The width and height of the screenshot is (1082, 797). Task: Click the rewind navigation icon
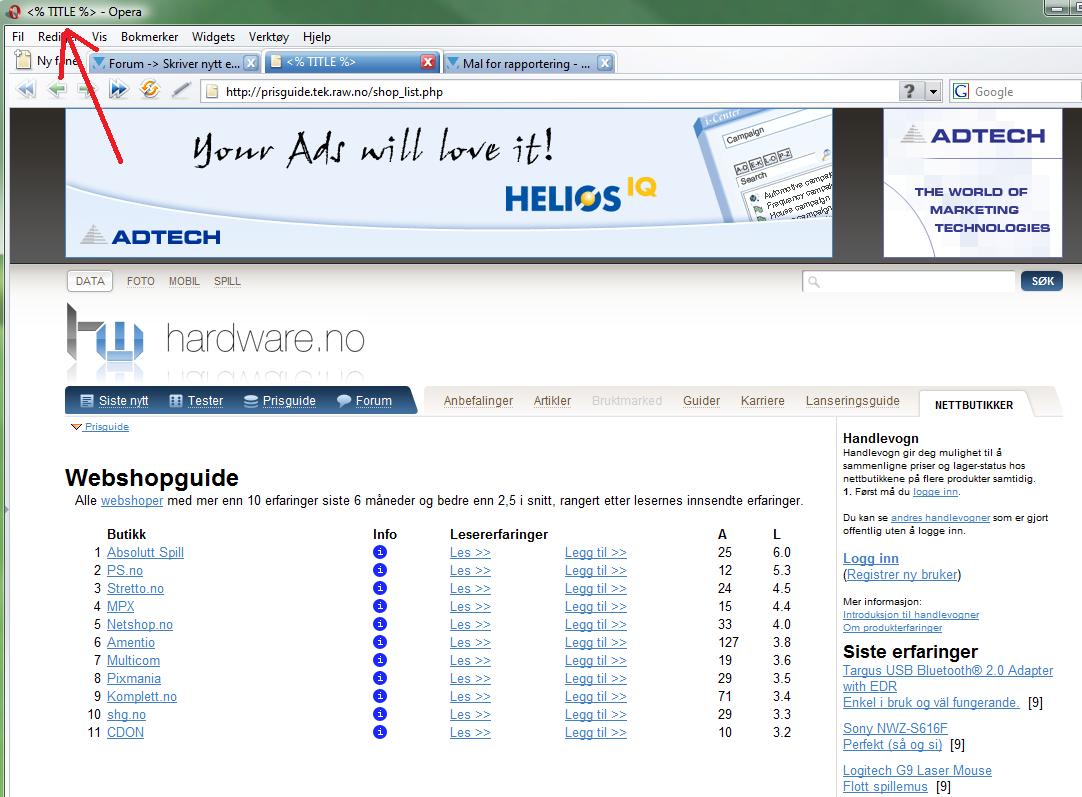click(x=26, y=90)
